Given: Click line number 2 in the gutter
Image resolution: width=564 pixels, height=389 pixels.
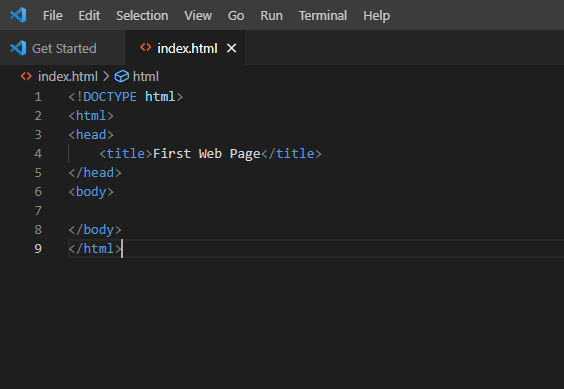Looking at the screenshot, I should tap(38, 116).
